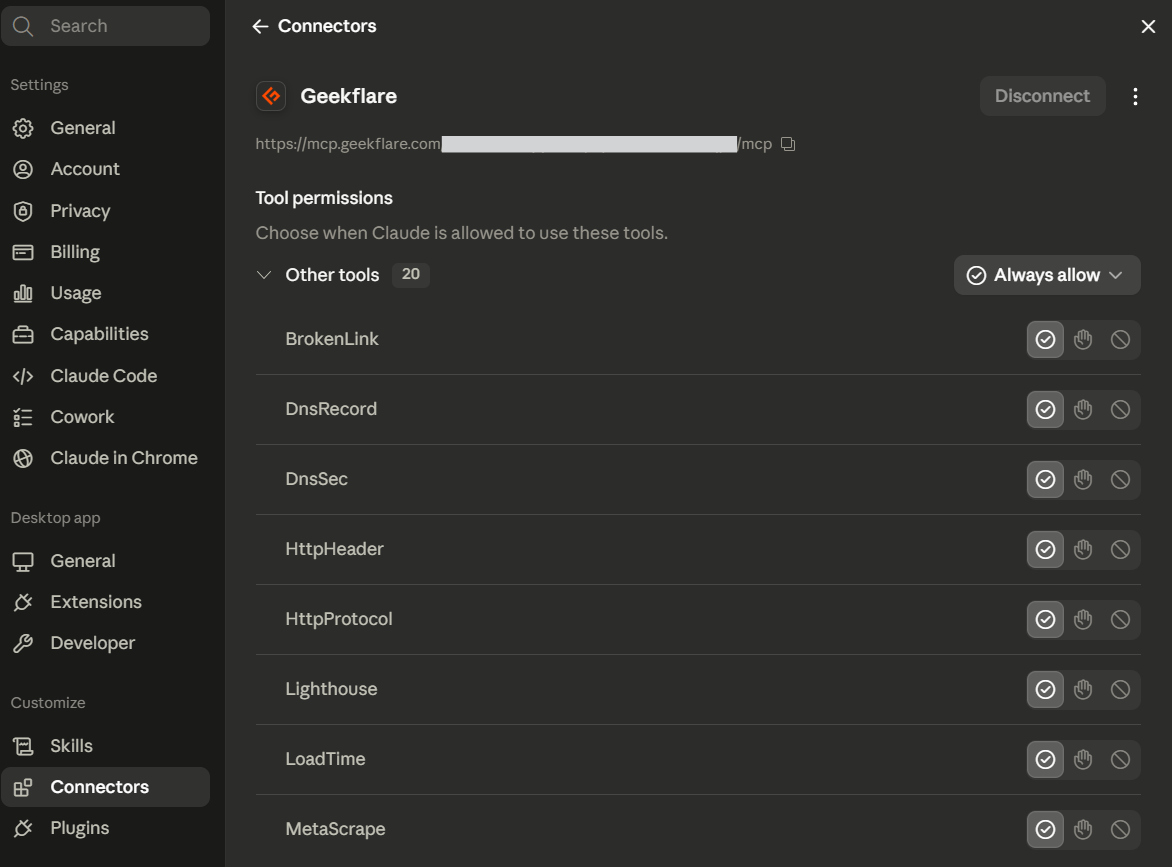Open Extensions settings
This screenshot has height=867, width=1172.
click(x=105, y=602)
